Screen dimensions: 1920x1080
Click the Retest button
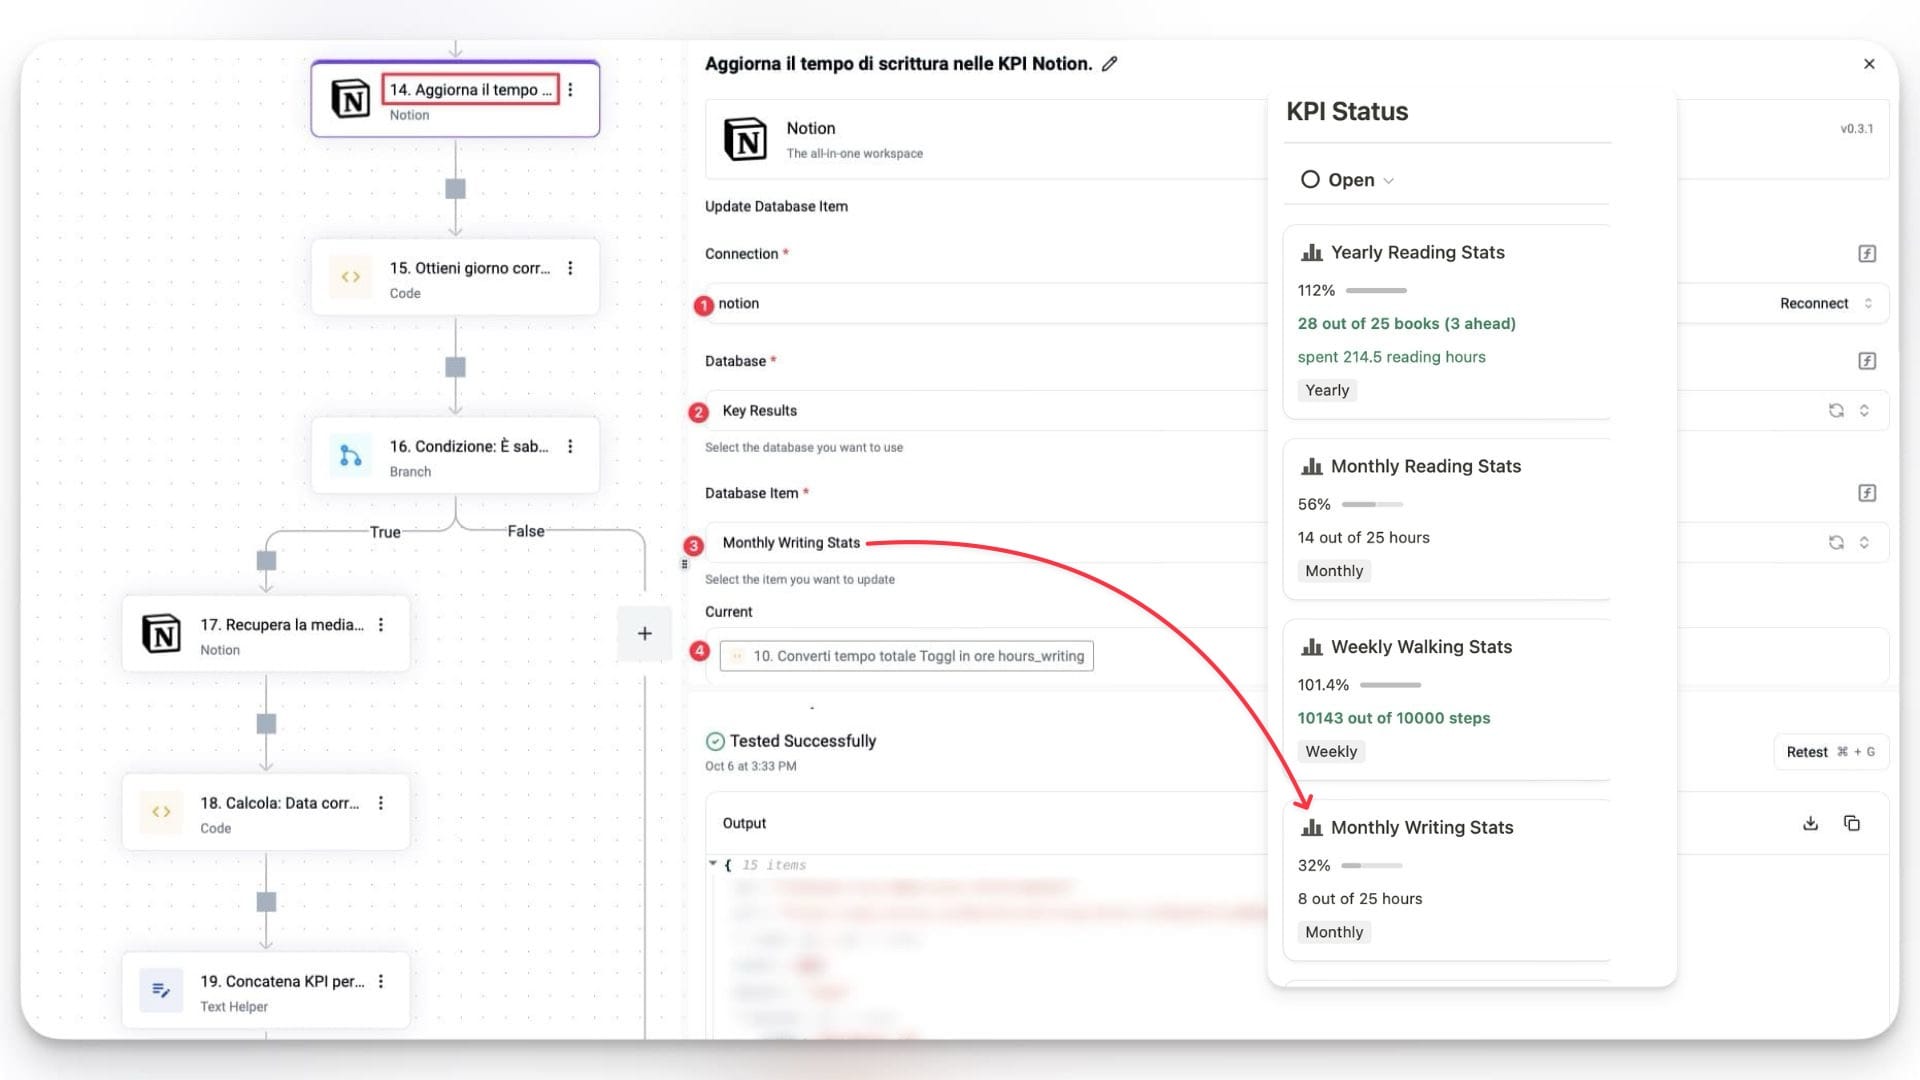pyautogui.click(x=1831, y=752)
